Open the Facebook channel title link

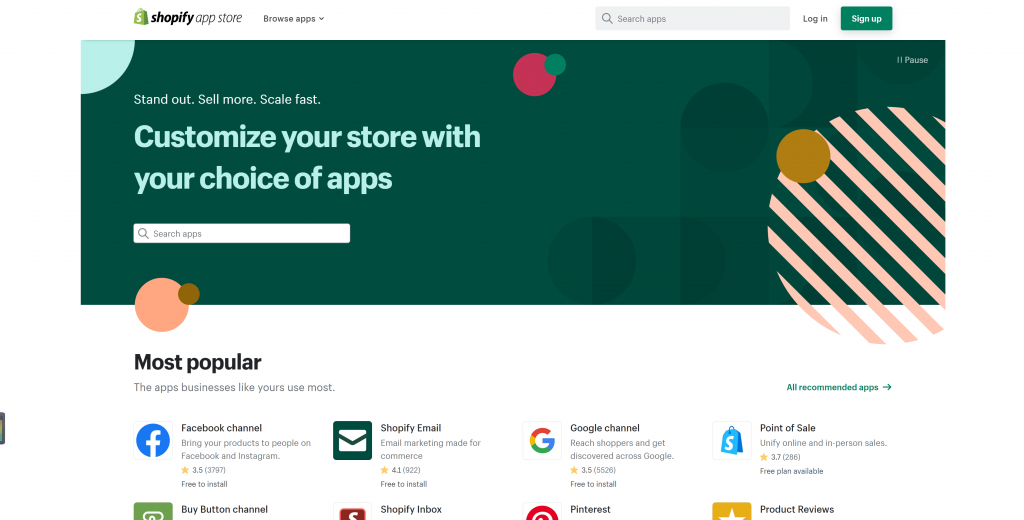click(x=221, y=428)
